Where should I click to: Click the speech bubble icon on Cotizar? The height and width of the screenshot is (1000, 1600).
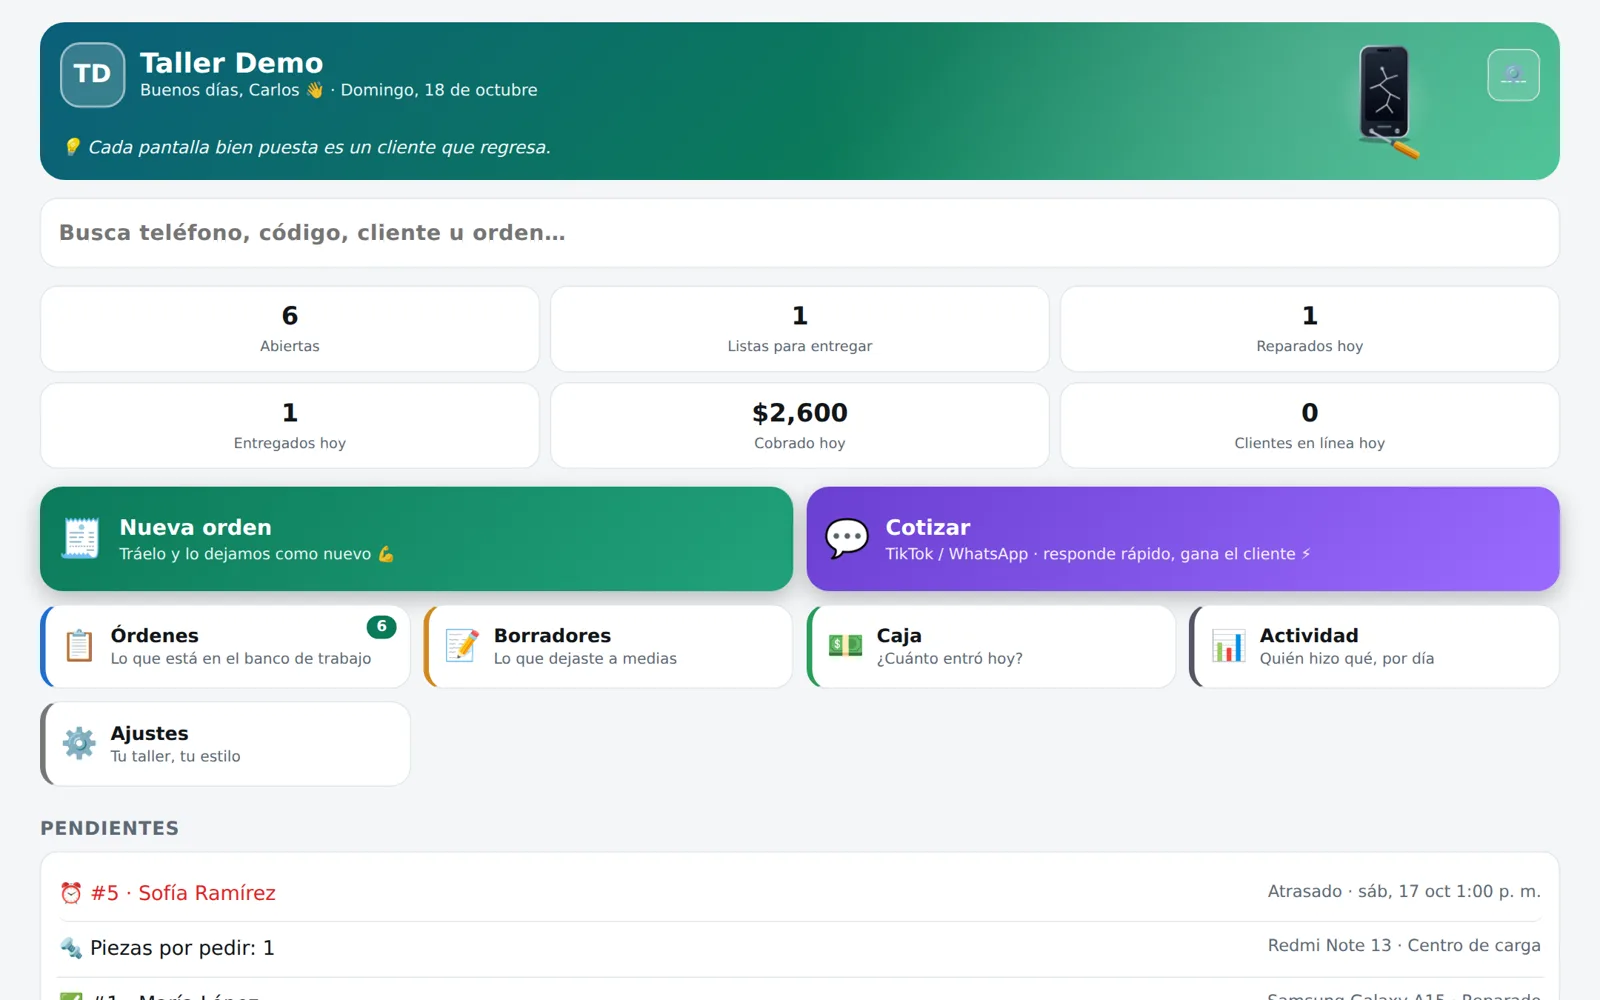pyautogui.click(x=847, y=538)
